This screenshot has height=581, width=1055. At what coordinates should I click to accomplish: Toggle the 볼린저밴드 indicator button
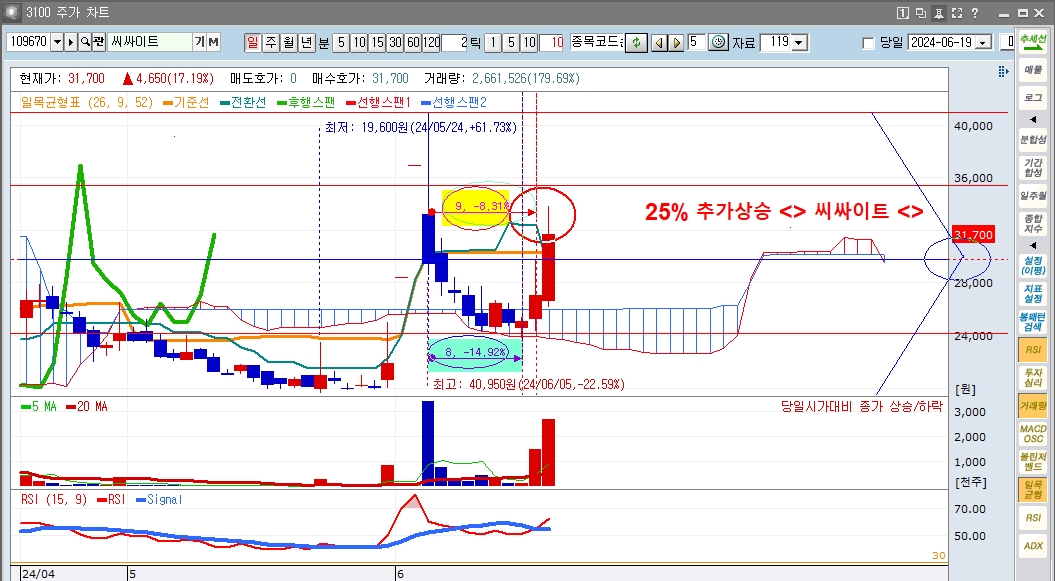pos(1033,461)
